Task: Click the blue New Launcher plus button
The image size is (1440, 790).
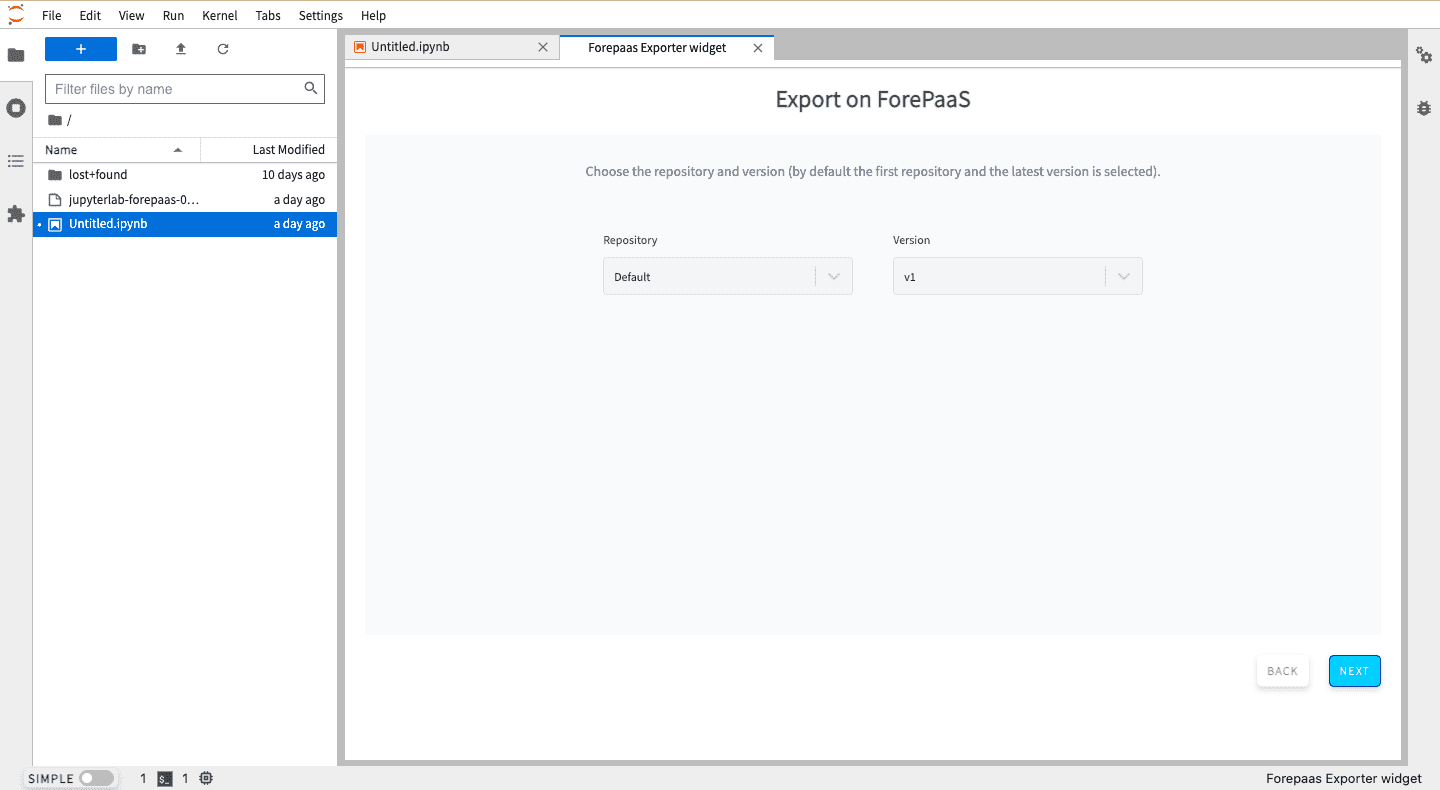Action: (x=81, y=49)
